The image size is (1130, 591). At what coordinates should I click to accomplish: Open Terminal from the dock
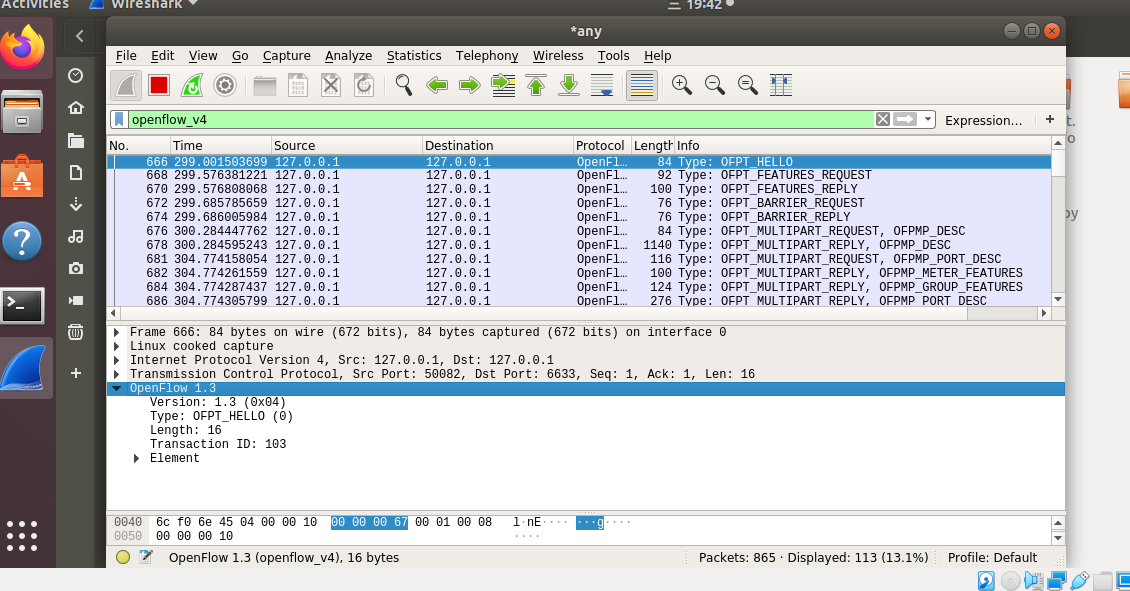coord(22,306)
